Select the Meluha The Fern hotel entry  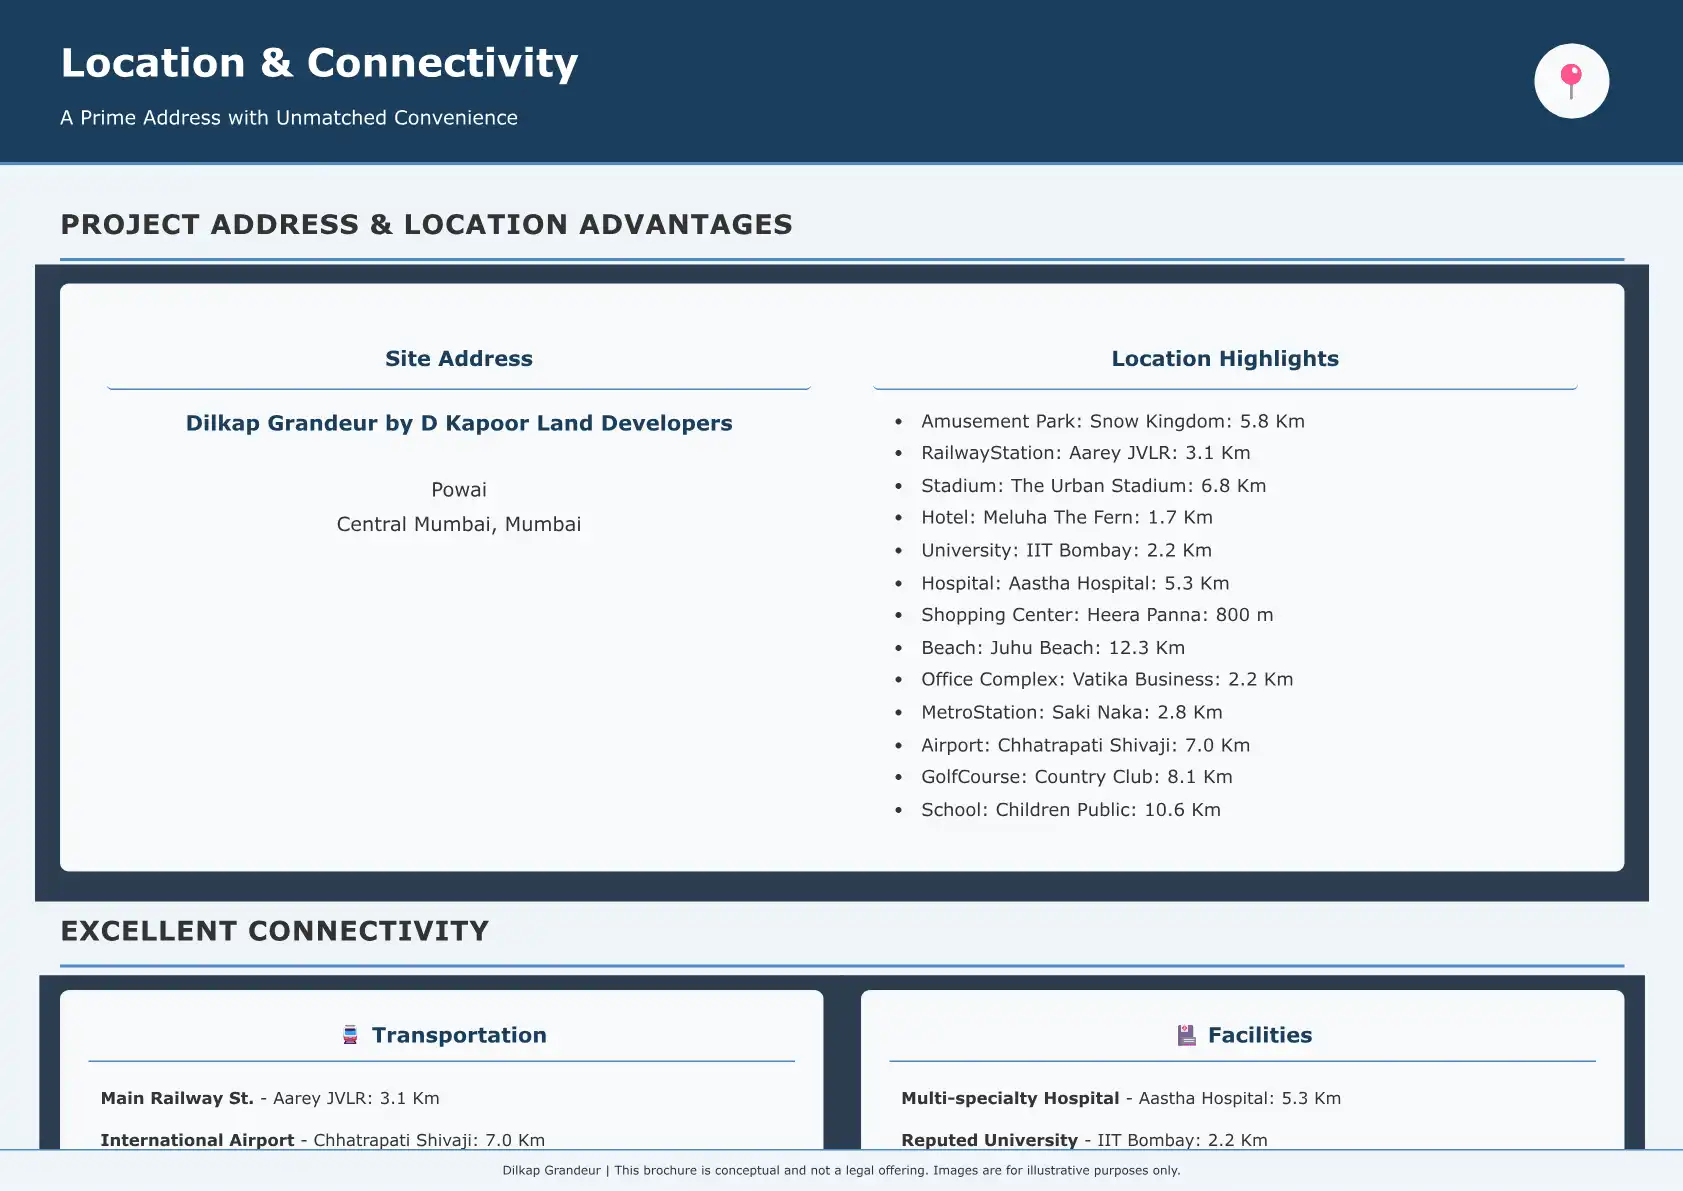point(1066,518)
